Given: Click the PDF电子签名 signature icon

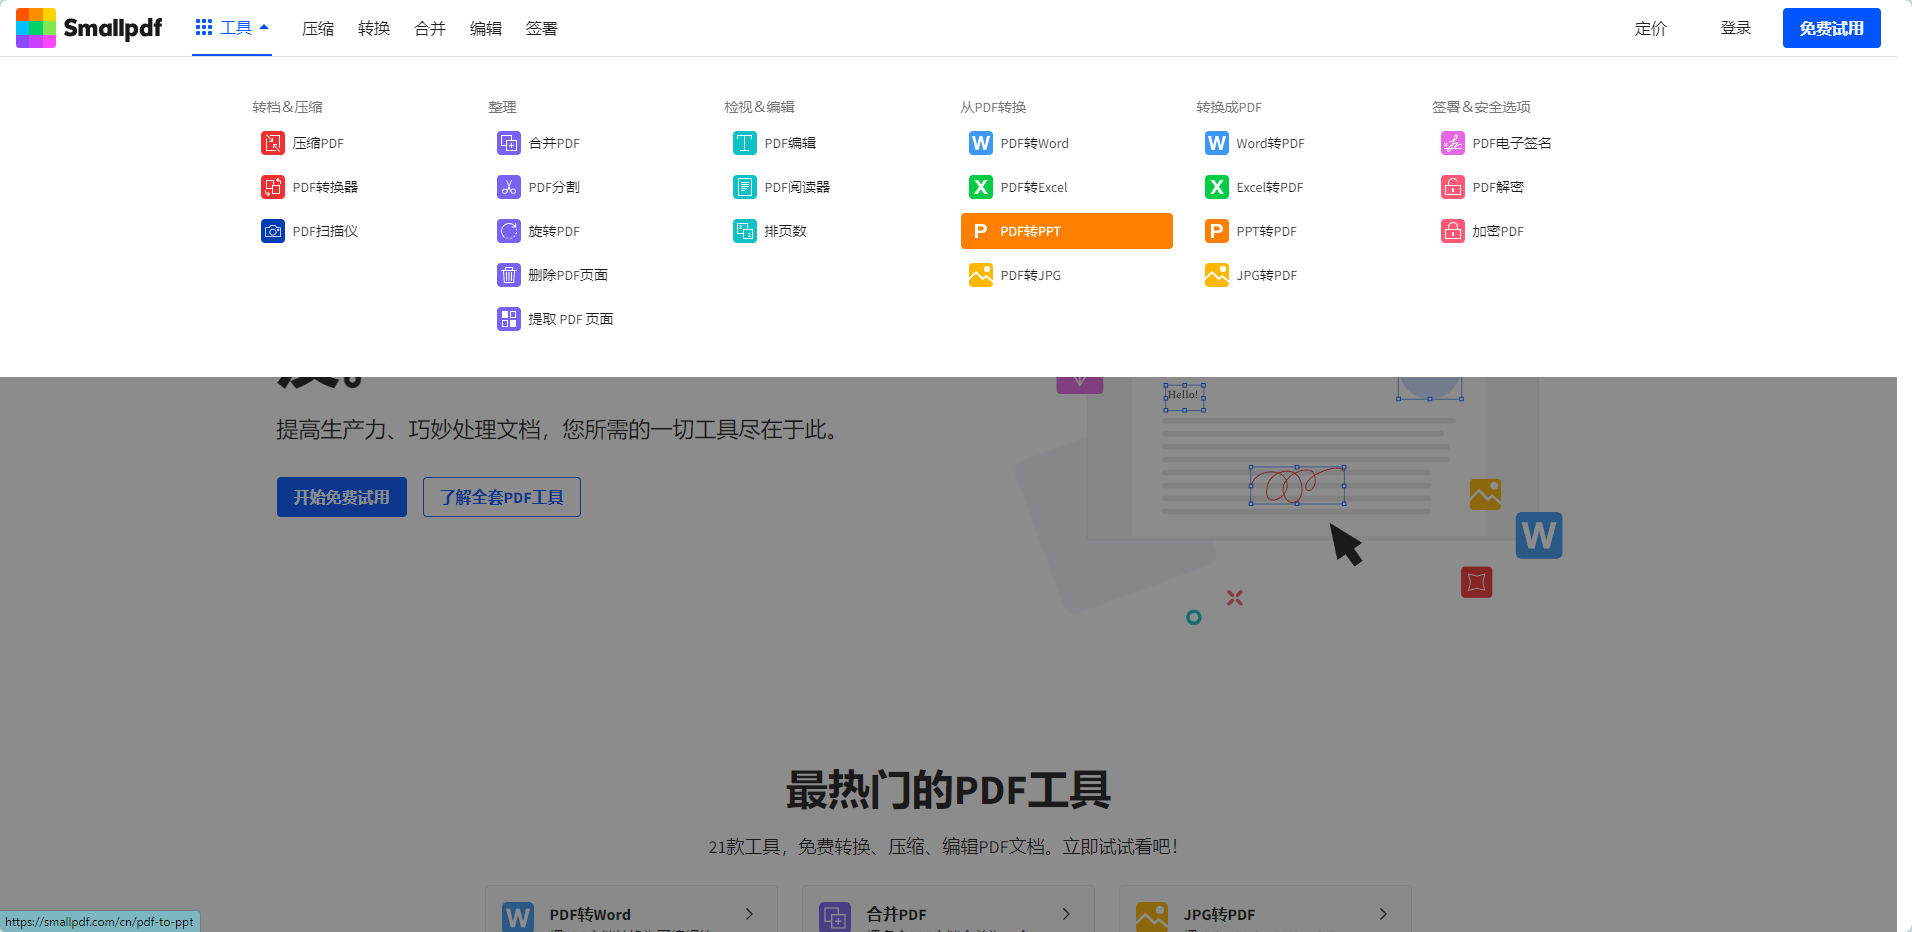Looking at the screenshot, I should 1453,143.
